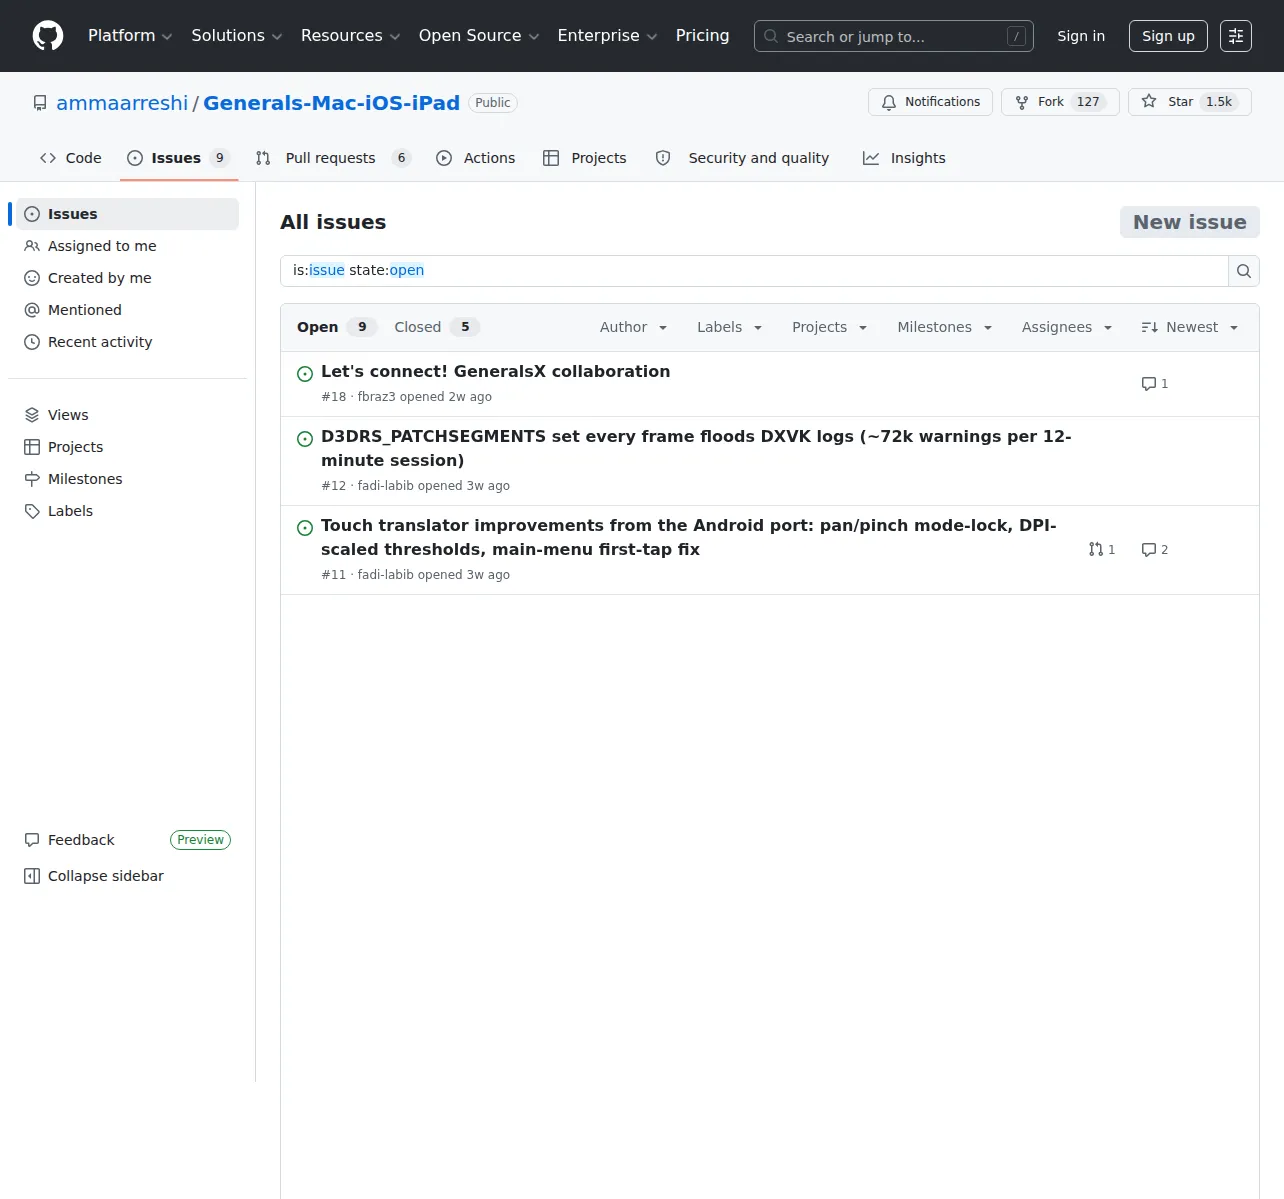The width and height of the screenshot is (1284, 1199).
Task: Open the D3DRS_PATCHSEGMENTS DXVK logs issue
Action: (696, 449)
